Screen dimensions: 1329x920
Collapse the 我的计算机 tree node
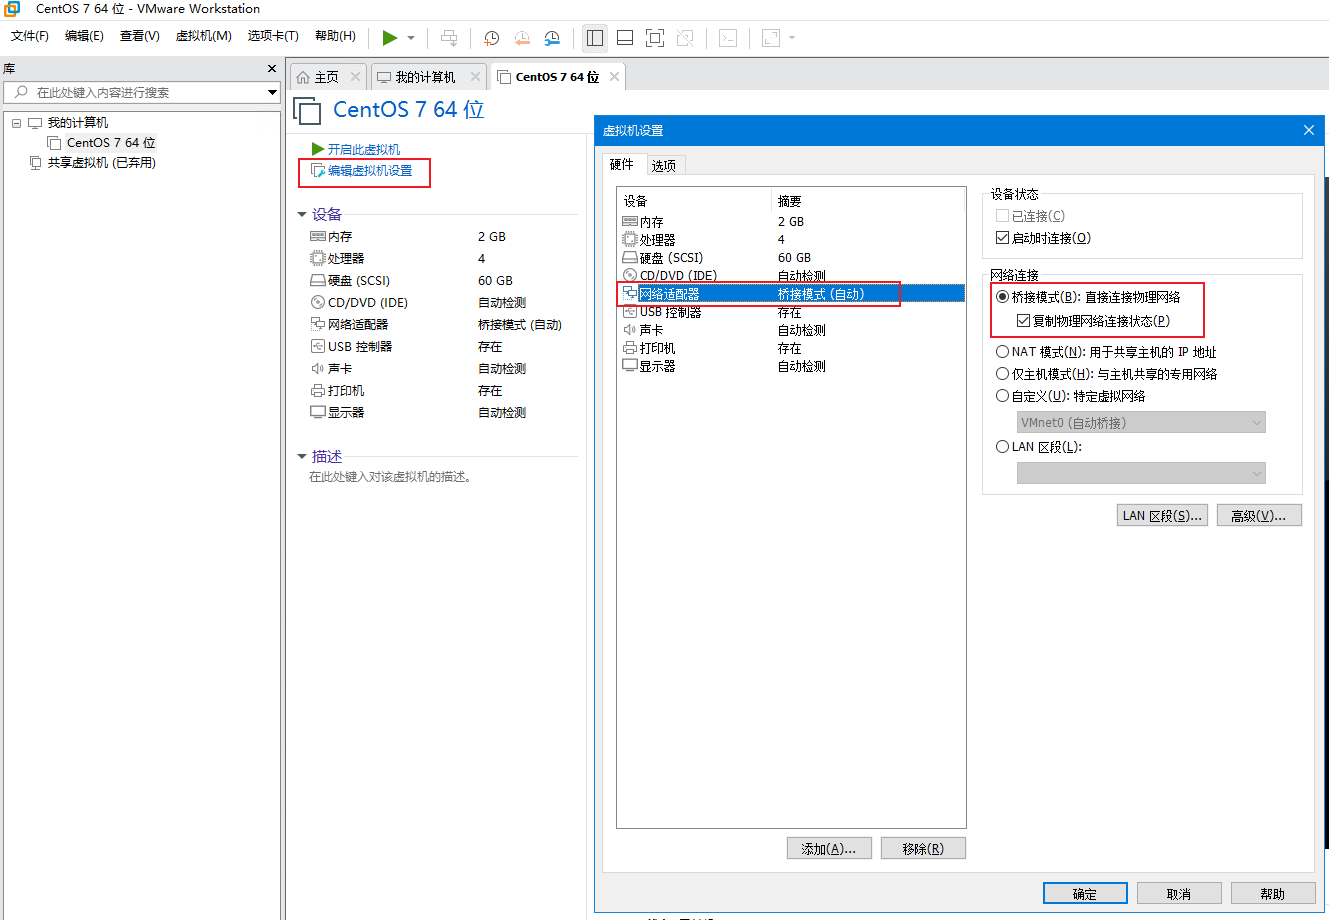coord(17,123)
